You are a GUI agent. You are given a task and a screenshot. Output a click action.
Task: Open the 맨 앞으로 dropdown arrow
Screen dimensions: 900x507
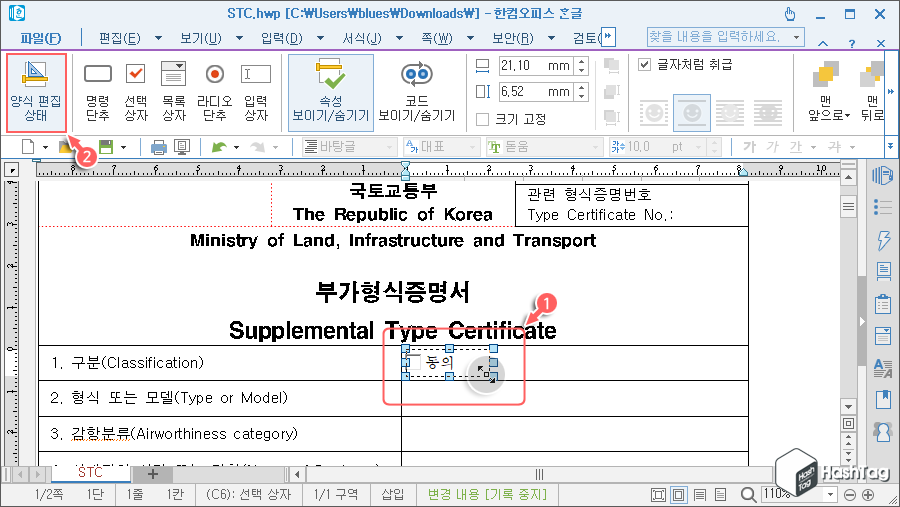(x=847, y=115)
